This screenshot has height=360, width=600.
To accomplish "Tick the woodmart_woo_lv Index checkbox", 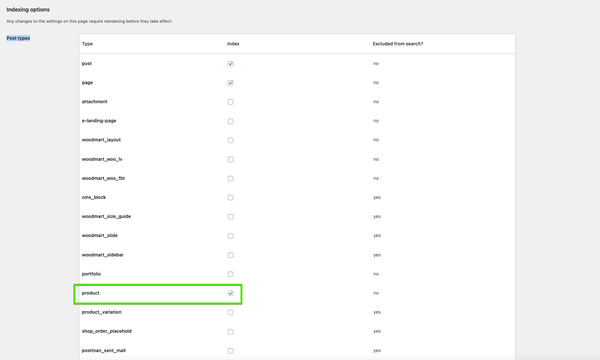I will [230, 160].
